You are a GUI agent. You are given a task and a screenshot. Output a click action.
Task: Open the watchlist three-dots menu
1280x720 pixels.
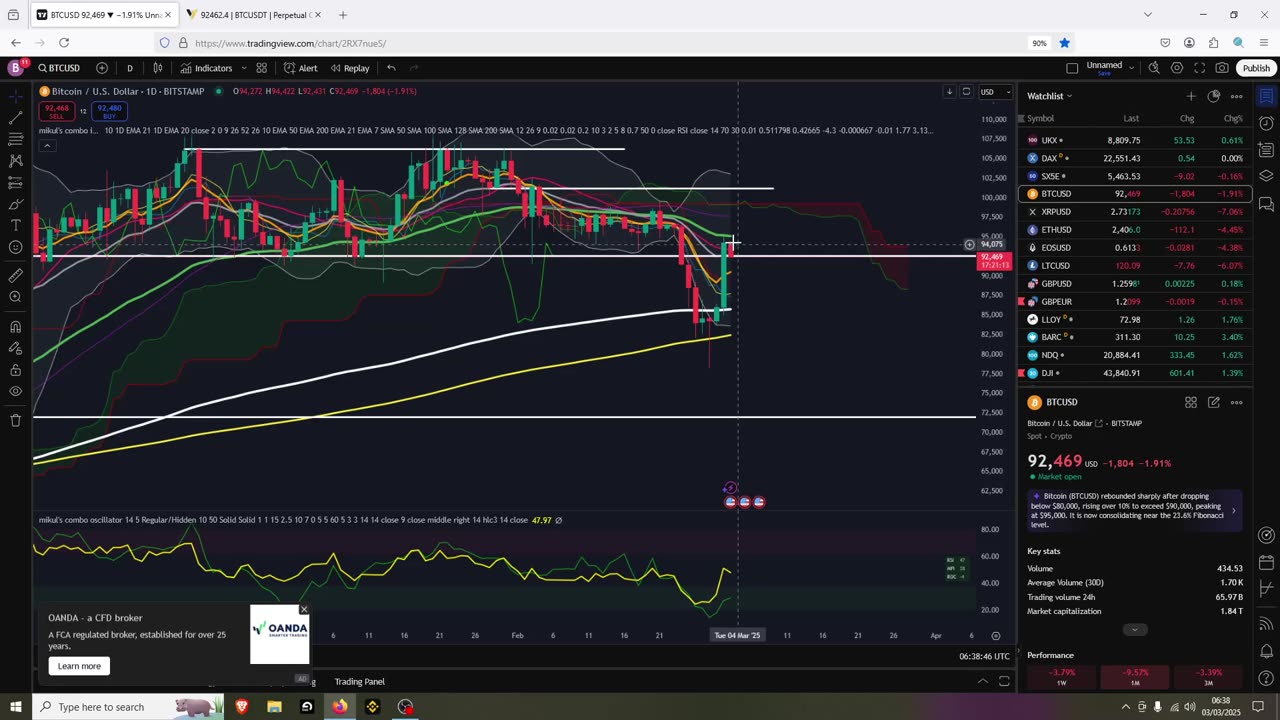pyautogui.click(x=1236, y=96)
